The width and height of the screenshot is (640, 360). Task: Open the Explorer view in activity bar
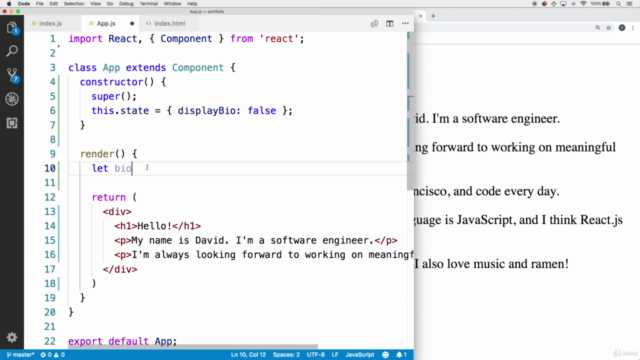point(12,28)
